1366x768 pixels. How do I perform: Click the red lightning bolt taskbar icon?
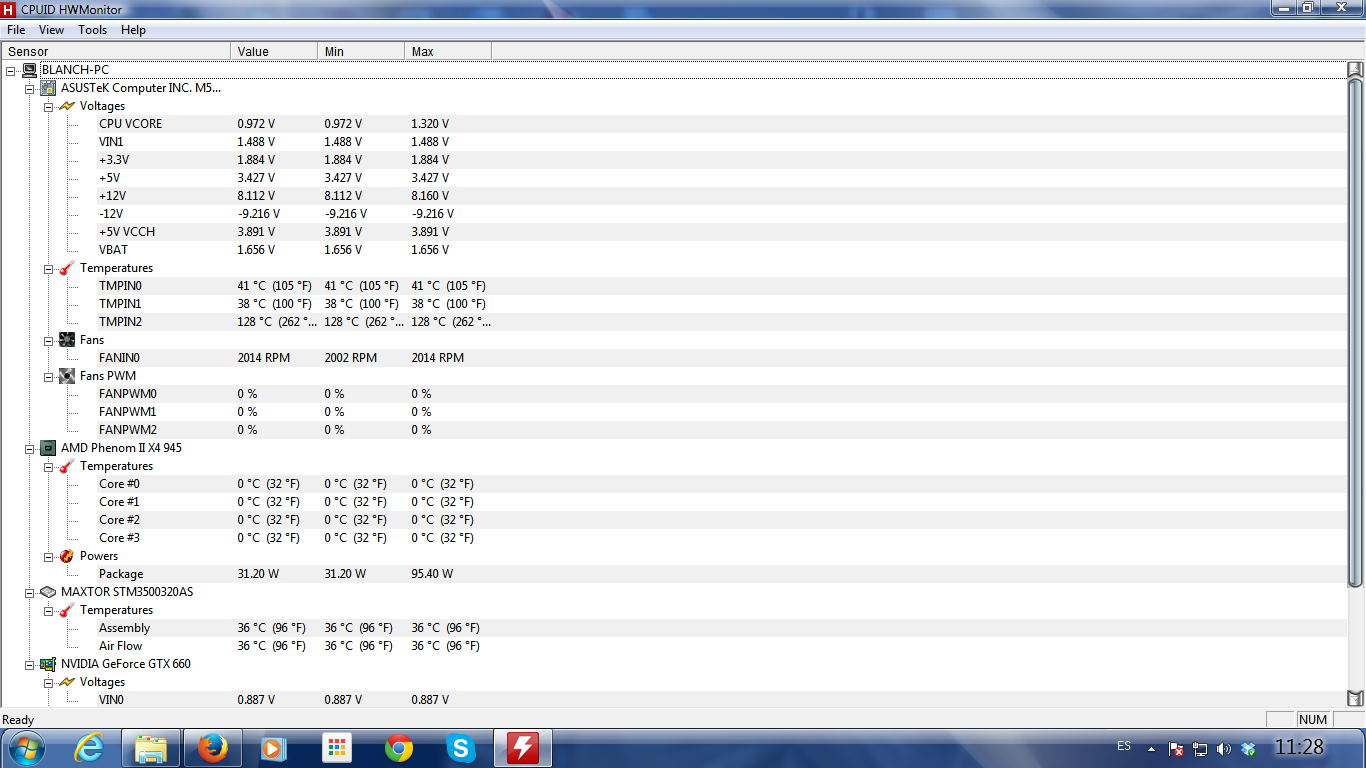point(523,748)
